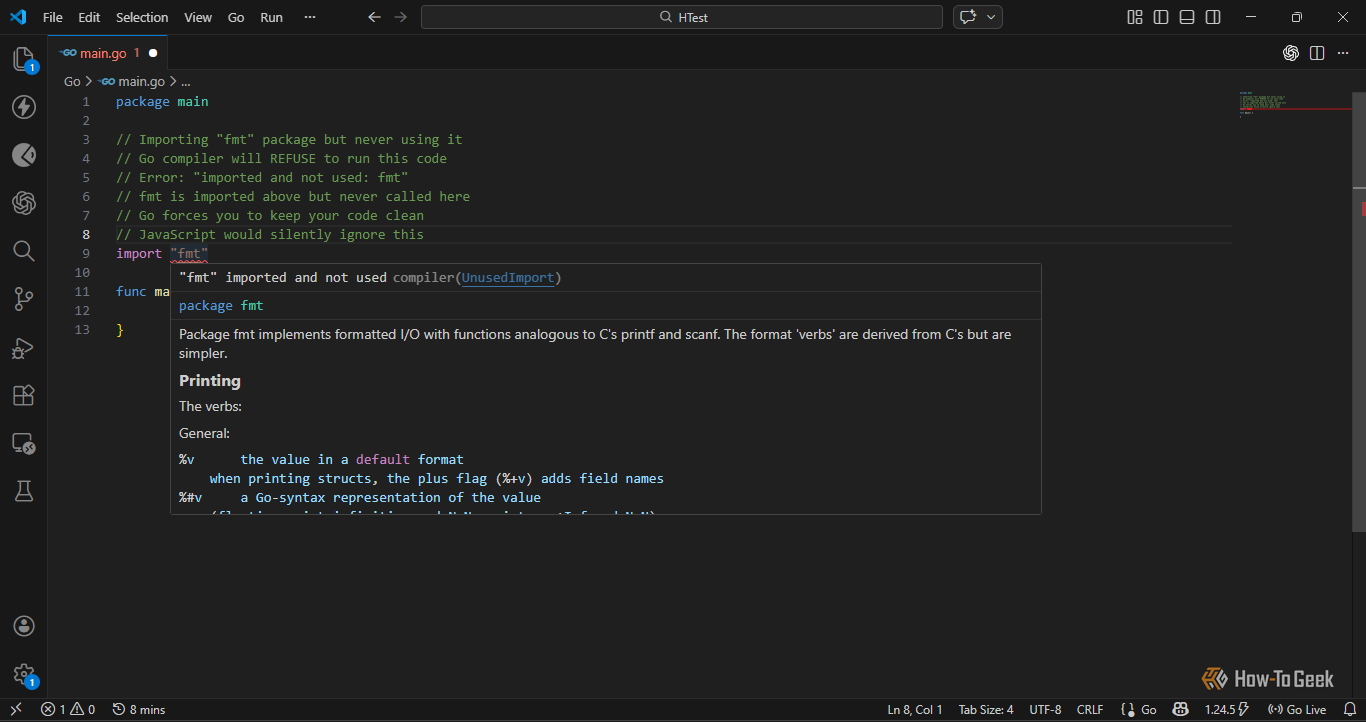The width and height of the screenshot is (1366, 722).
Task: Close the unsaved main.go tab dot
Action: pyautogui.click(x=153, y=53)
